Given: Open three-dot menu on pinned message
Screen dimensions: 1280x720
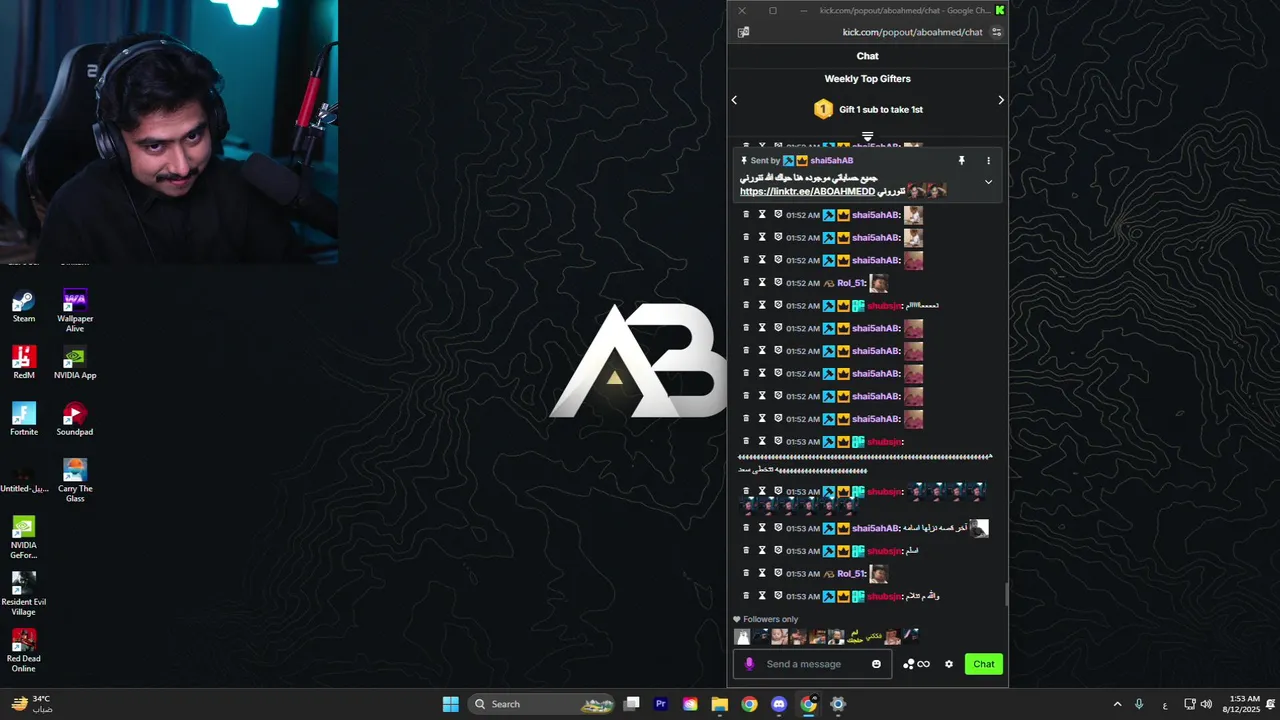Looking at the screenshot, I should (988, 160).
